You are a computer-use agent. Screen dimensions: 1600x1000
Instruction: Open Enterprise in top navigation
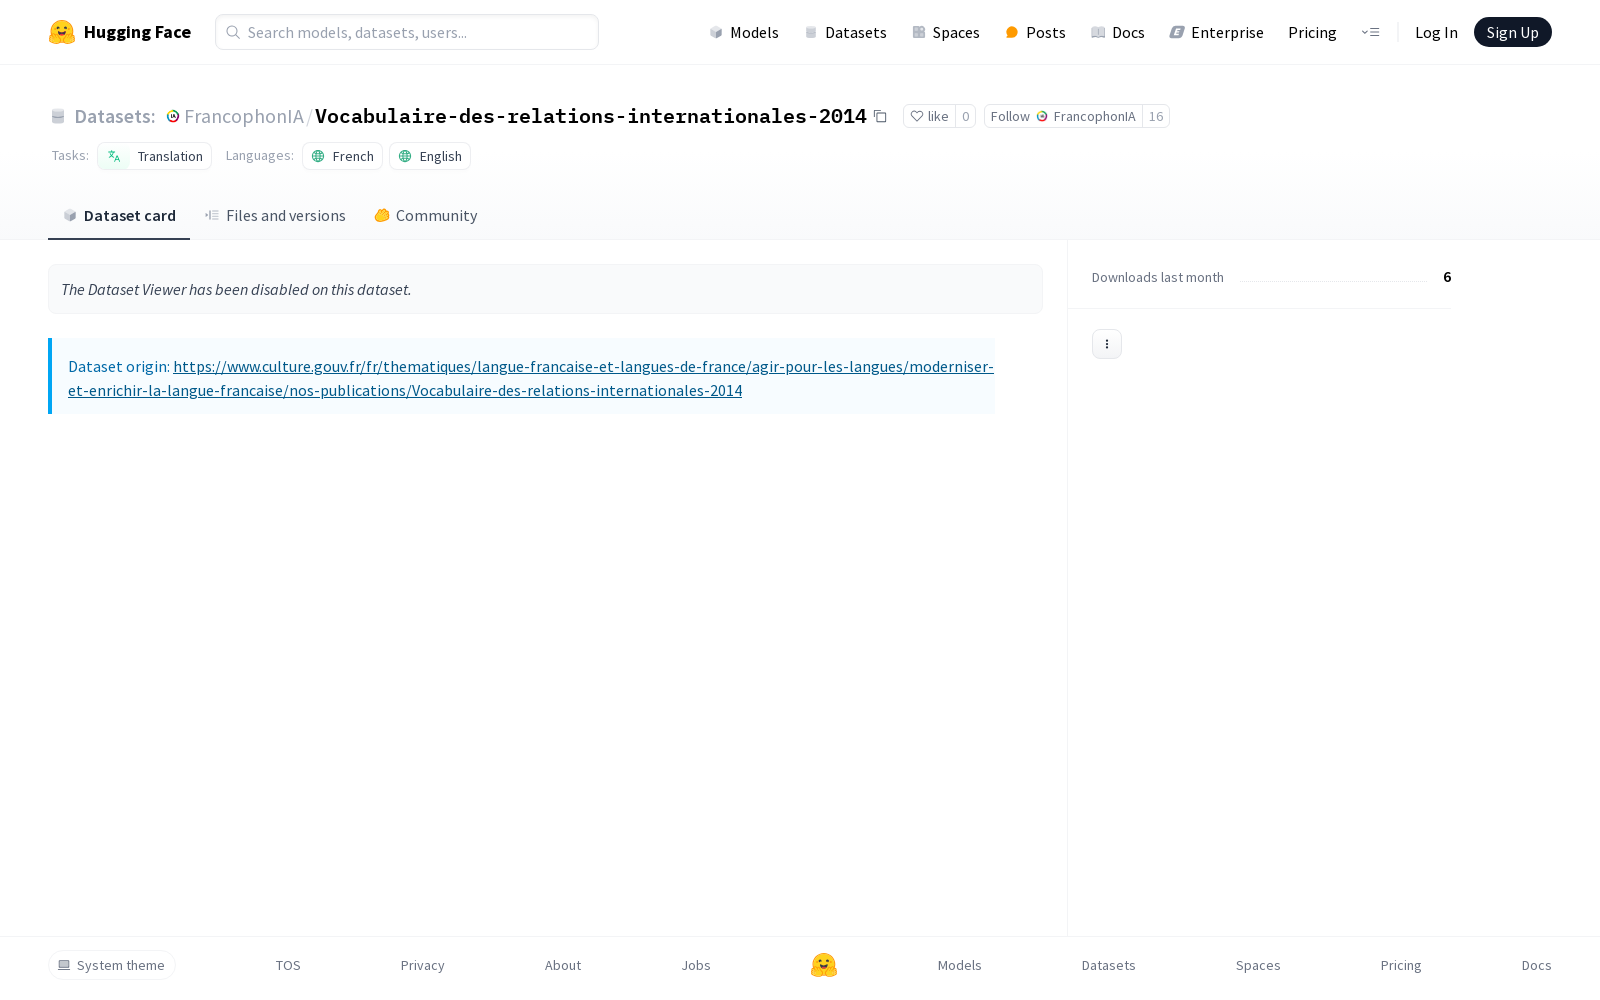1217,32
